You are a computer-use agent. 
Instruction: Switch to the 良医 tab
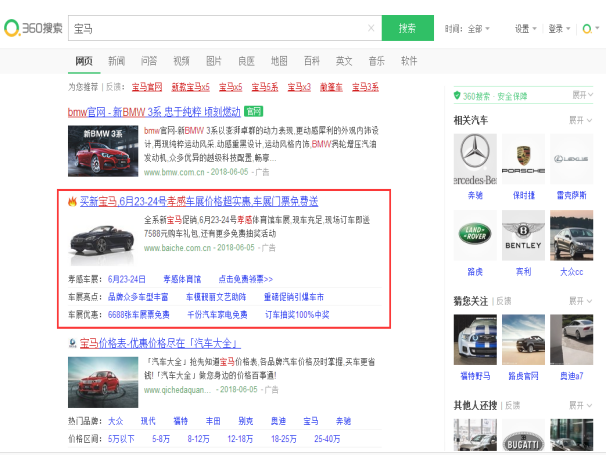[x=247, y=61]
